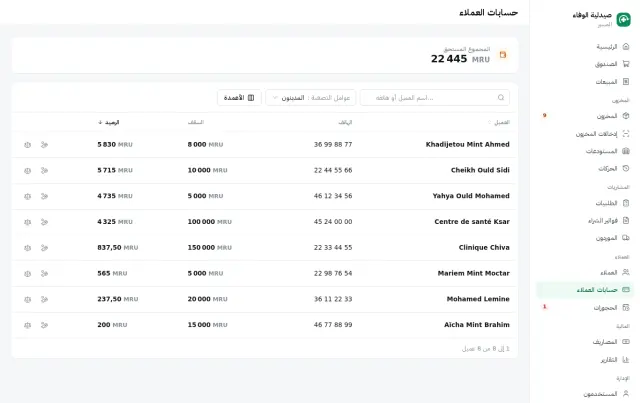
Task: Click the box icon beside المخزون
Action: click(626, 116)
